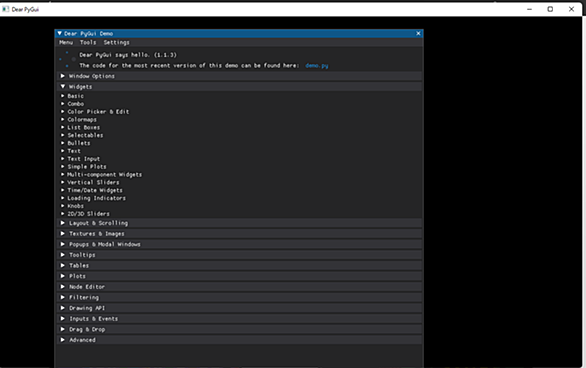The height and width of the screenshot is (368, 586).
Task: Click the Dear PyGui app icon in title bar
Action: [6, 9]
